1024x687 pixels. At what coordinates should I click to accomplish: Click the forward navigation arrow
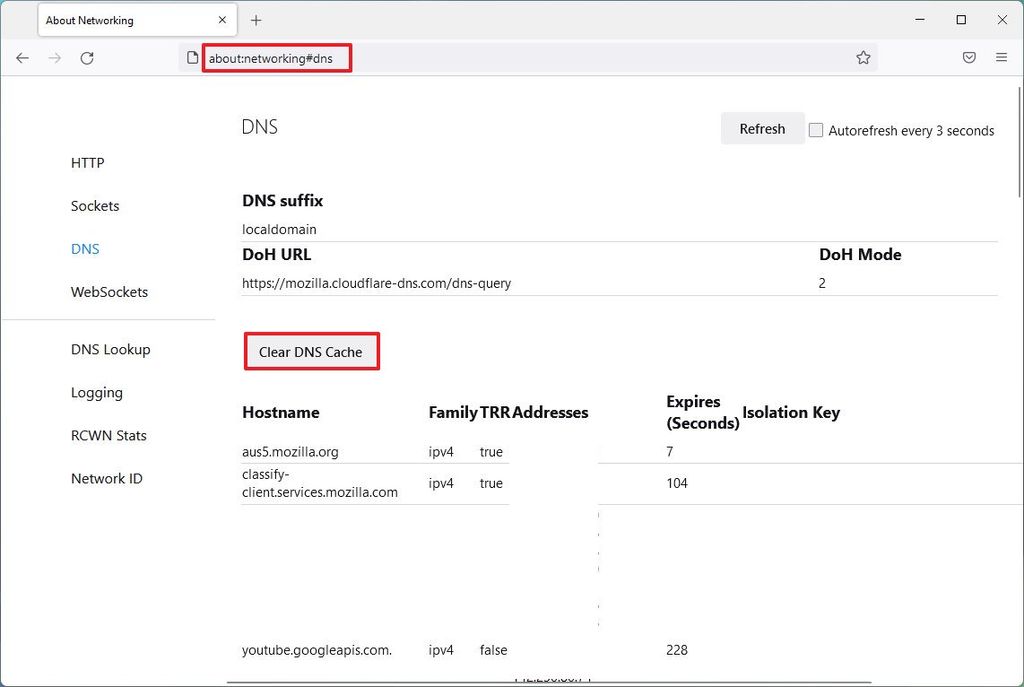54,58
